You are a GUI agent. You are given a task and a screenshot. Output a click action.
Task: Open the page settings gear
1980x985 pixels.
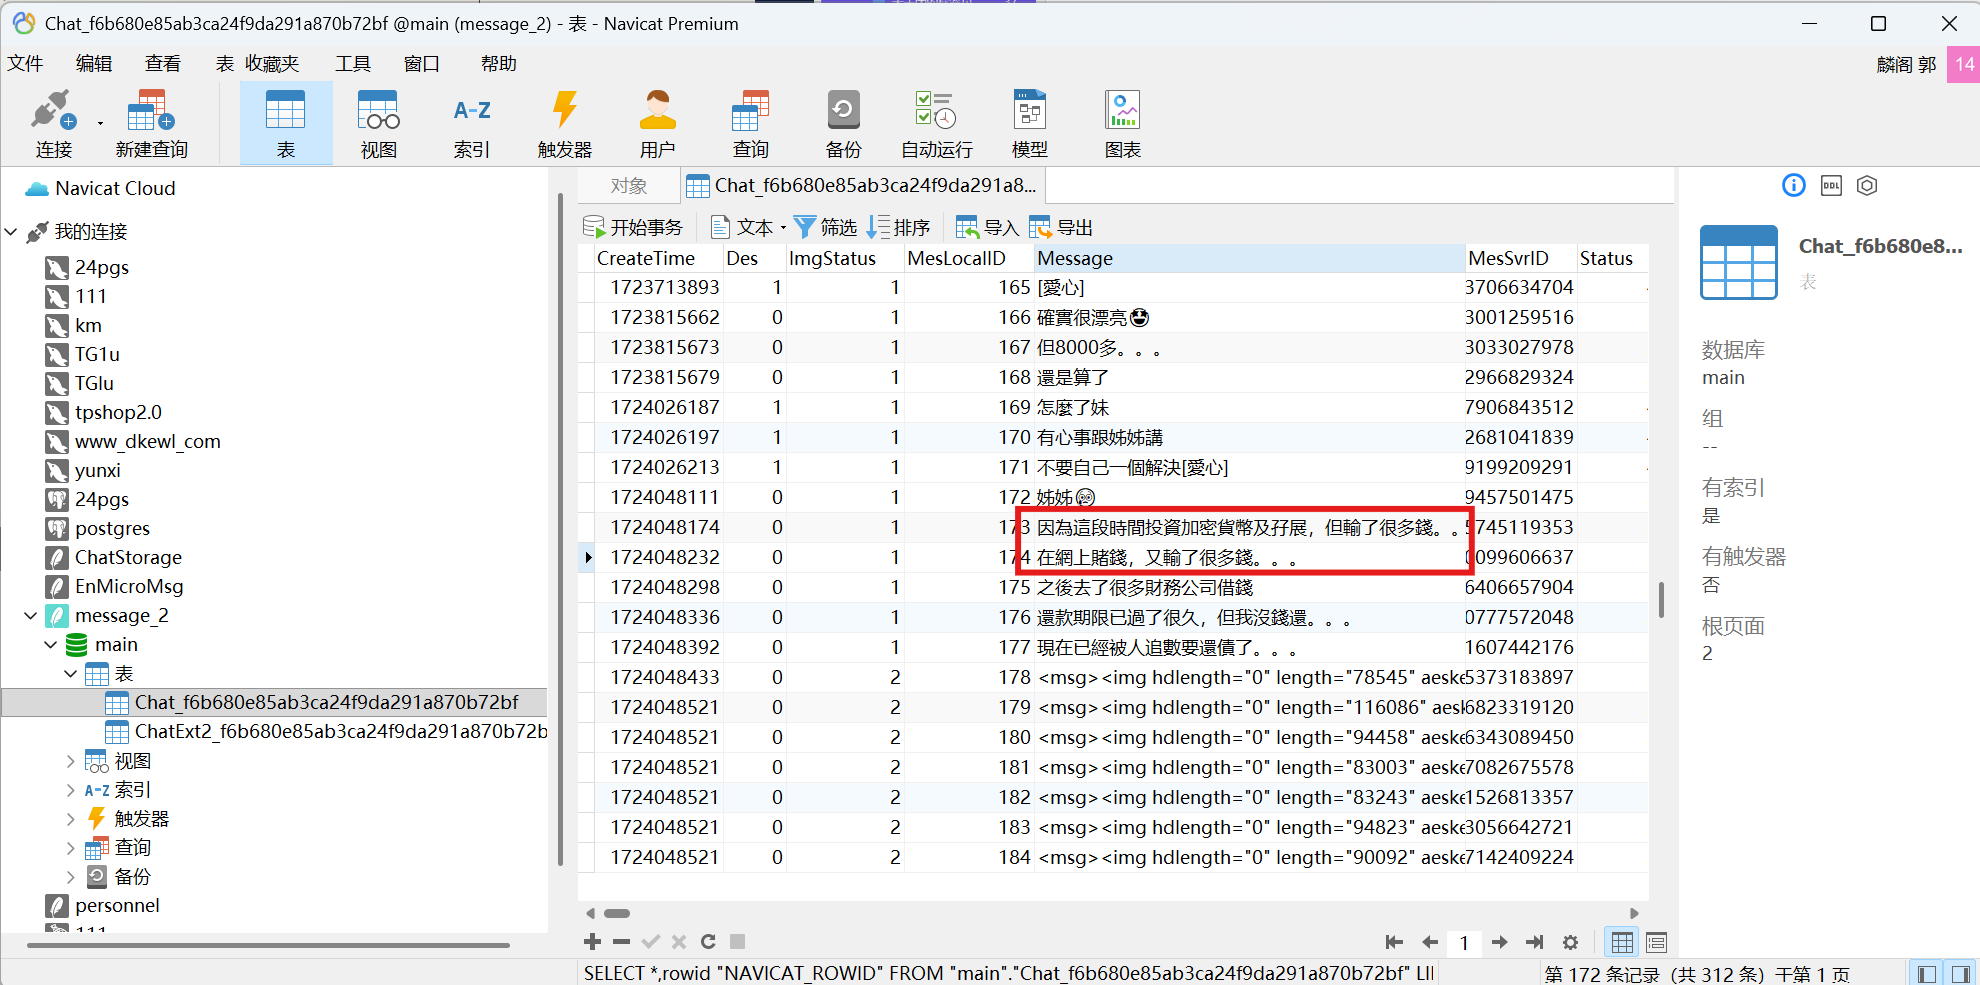coord(1570,942)
